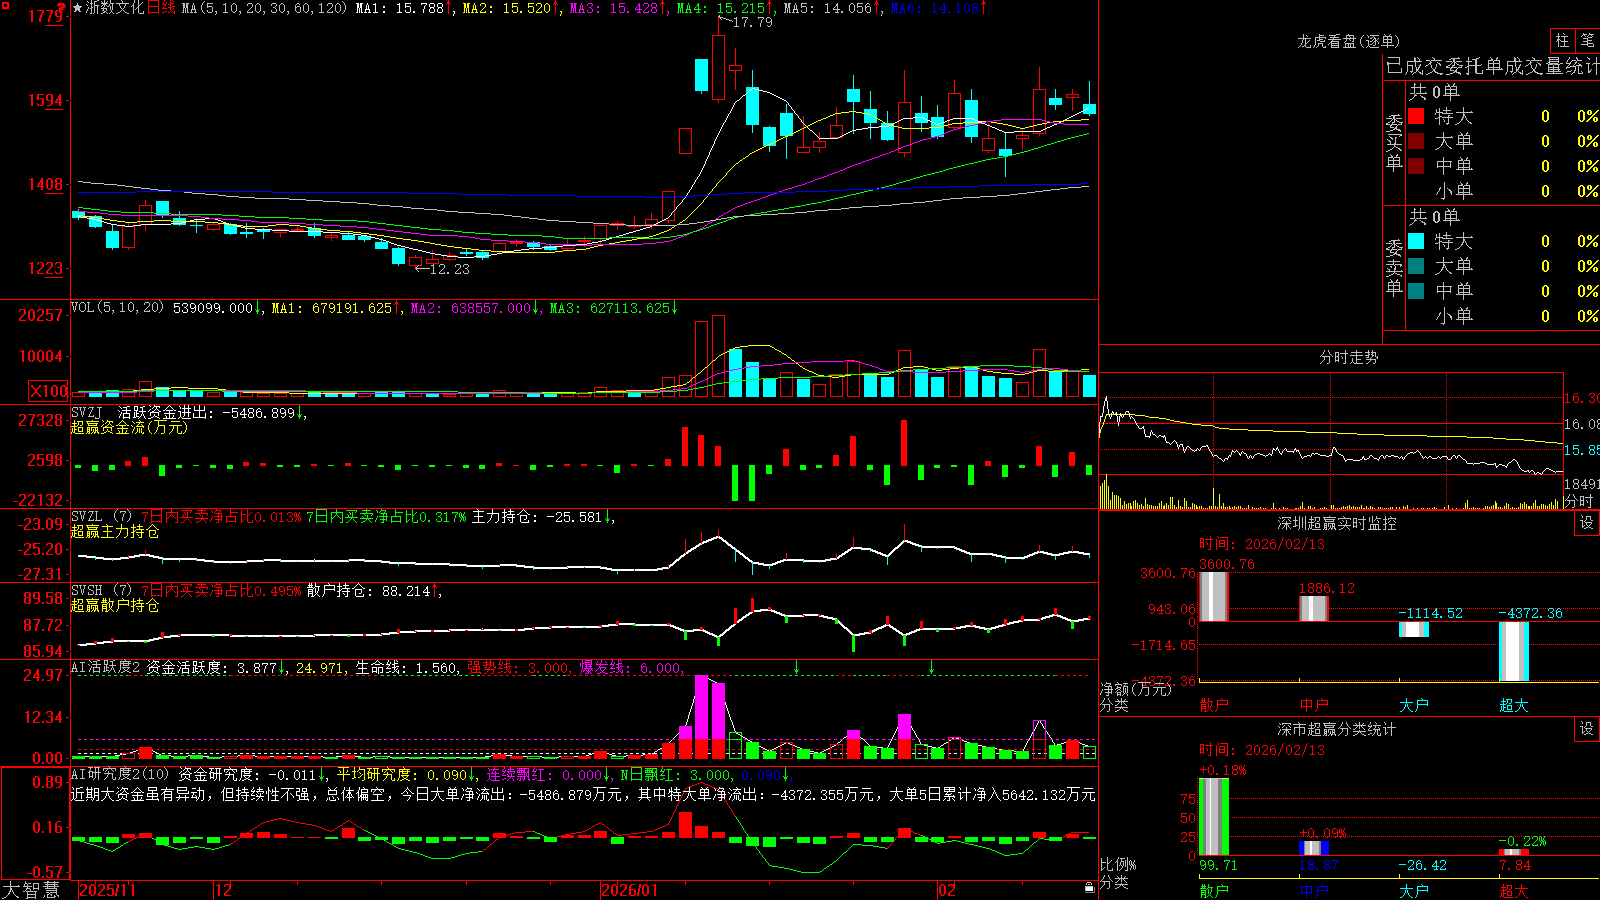Viewport: 1600px width, 900px height.
Task: Click the MA(5,10,20,30,60,120) indicator label
Action: tap(264, 8)
